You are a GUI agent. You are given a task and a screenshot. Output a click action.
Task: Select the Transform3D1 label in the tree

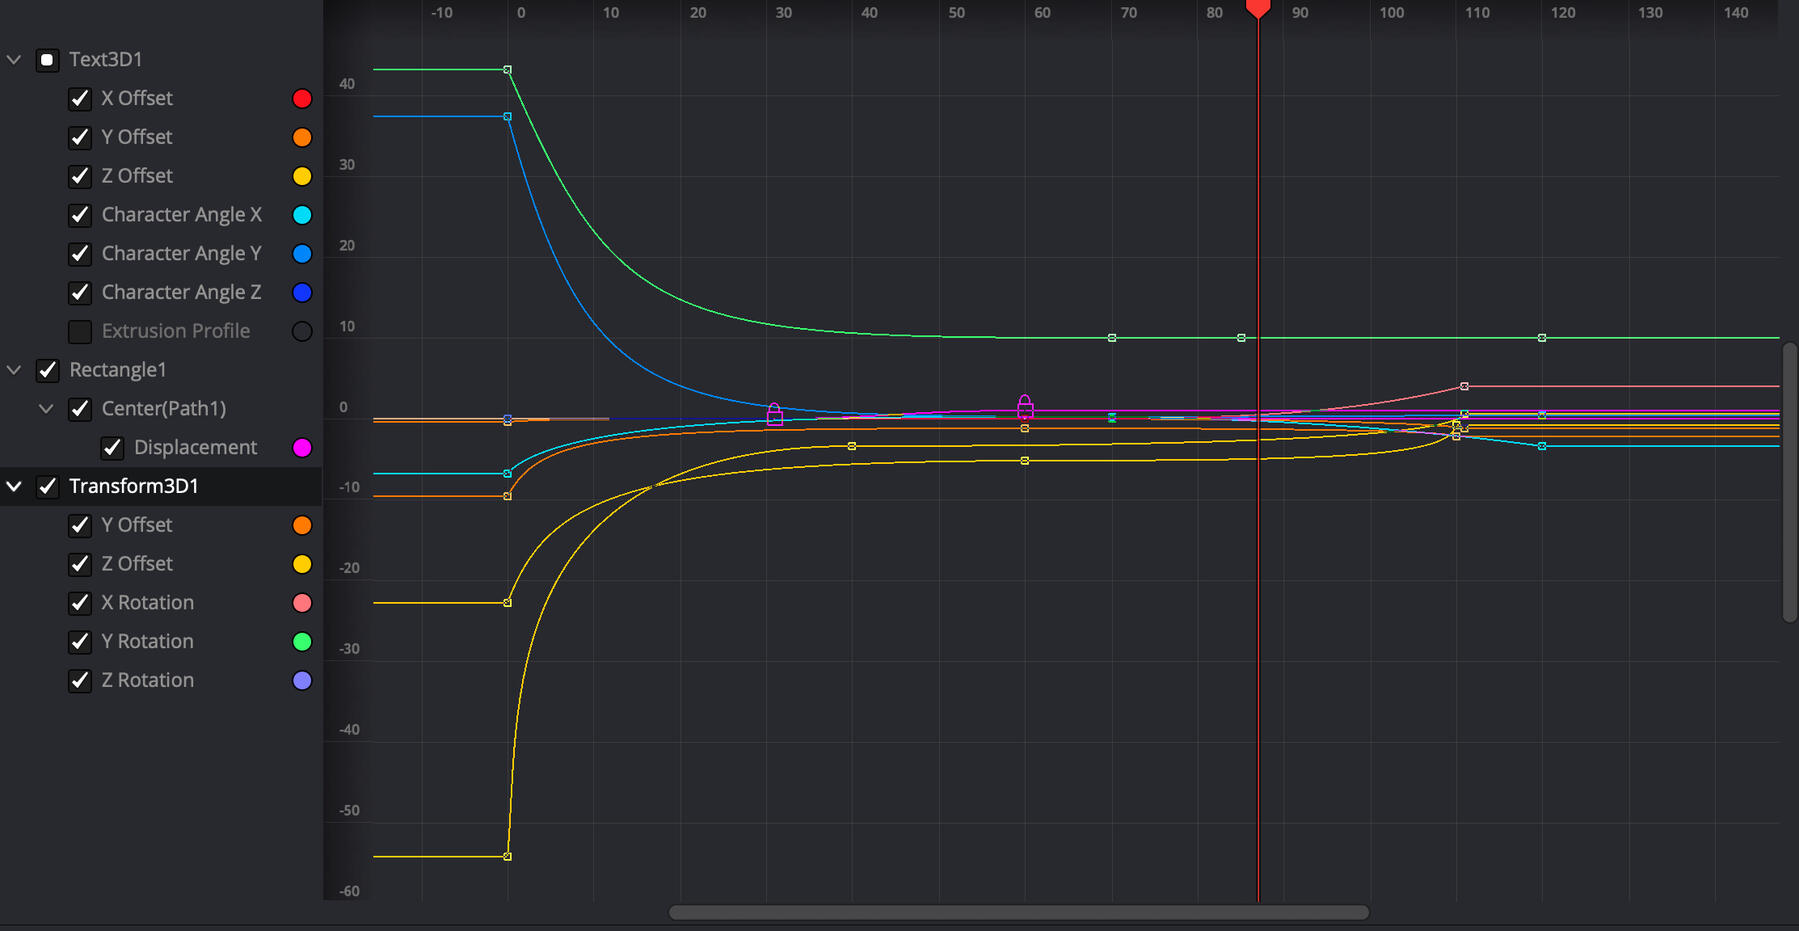click(134, 486)
